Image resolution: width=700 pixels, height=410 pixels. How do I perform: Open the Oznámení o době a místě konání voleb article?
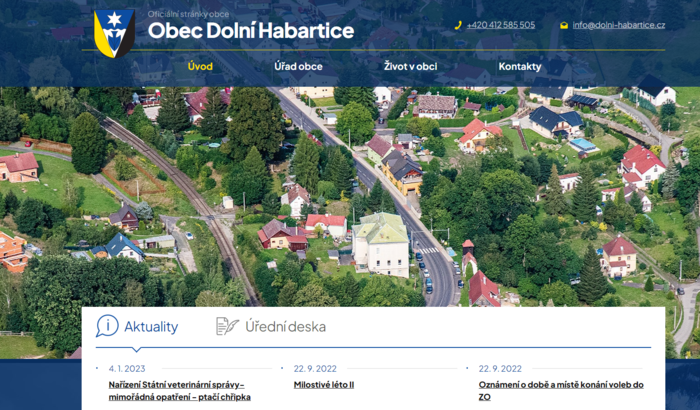tap(561, 391)
